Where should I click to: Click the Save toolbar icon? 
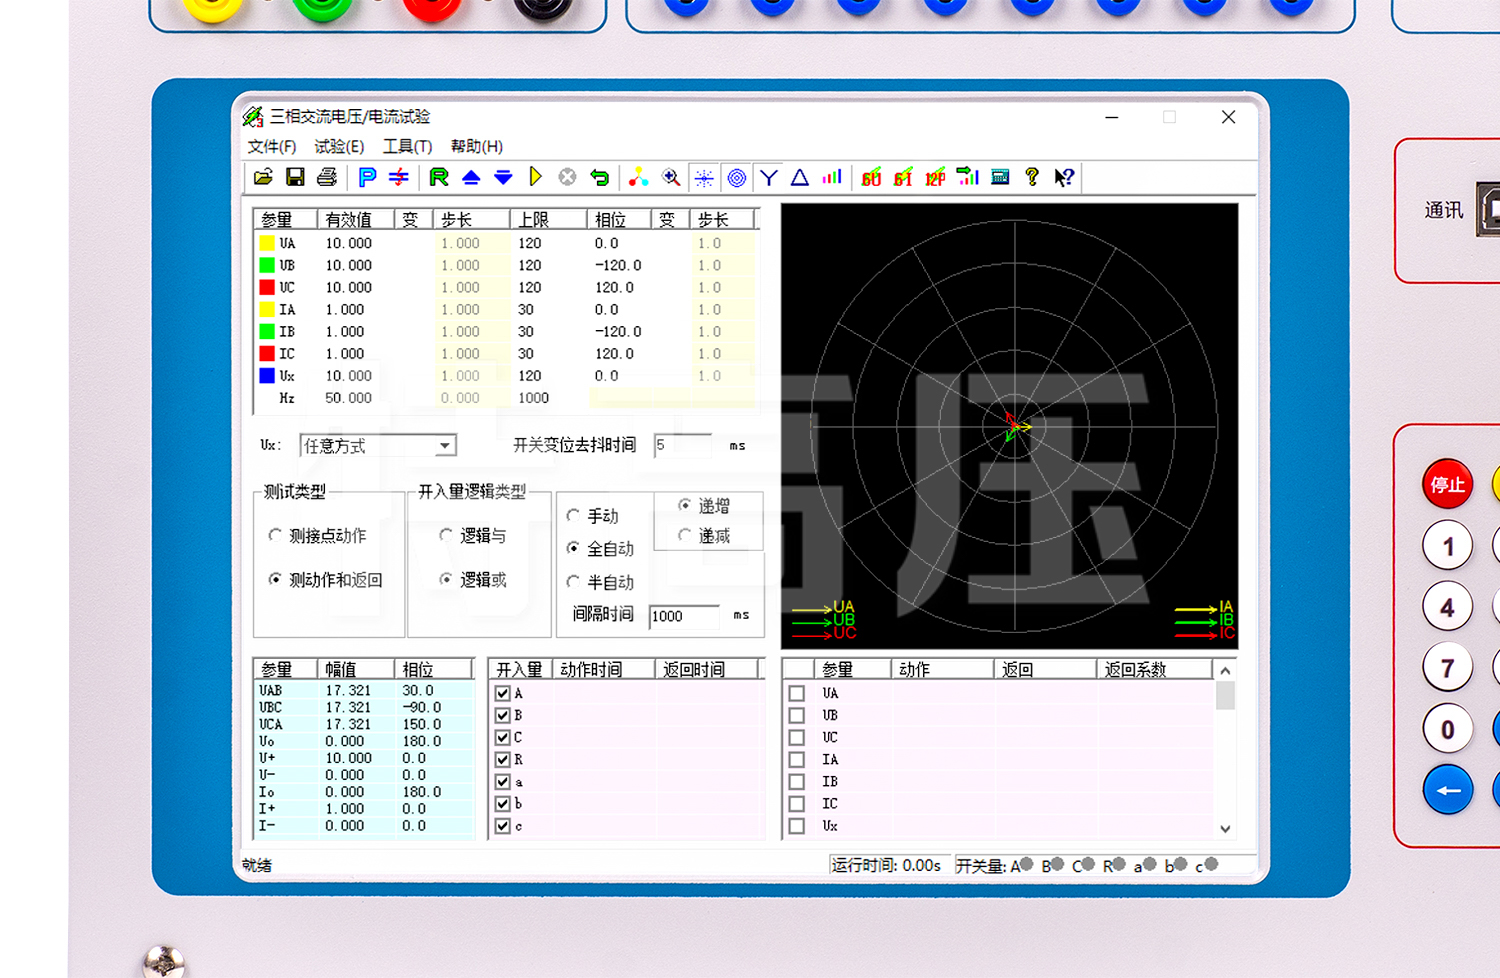pos(295,177)
